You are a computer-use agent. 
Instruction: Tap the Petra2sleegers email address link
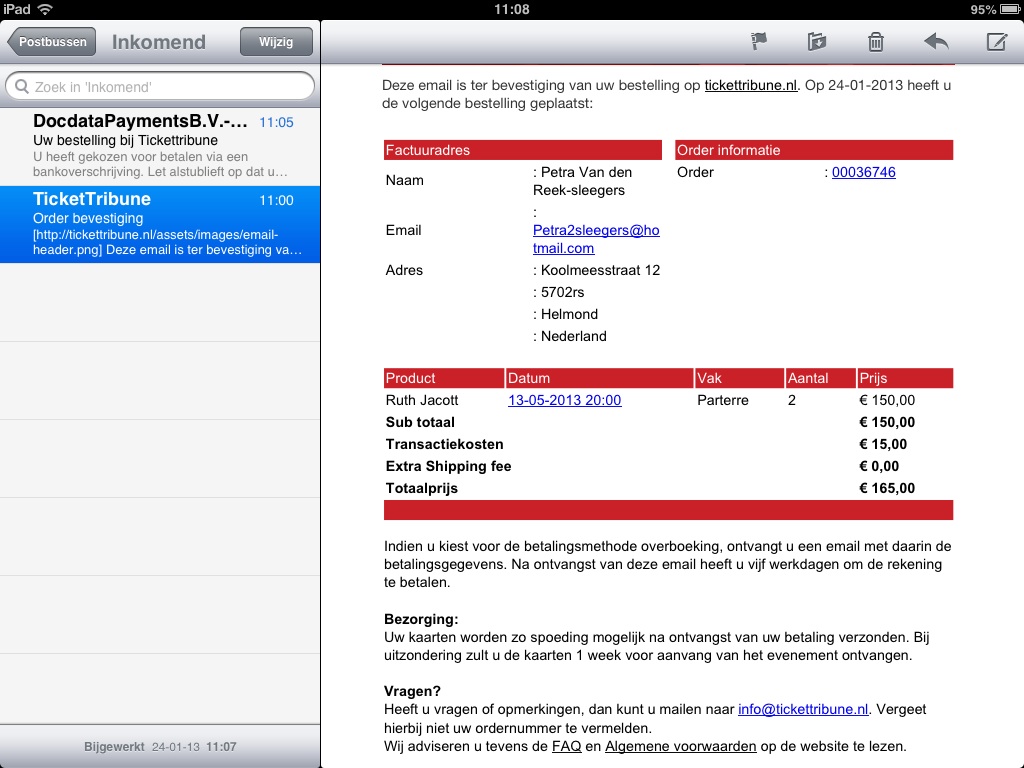coord(596,239)
